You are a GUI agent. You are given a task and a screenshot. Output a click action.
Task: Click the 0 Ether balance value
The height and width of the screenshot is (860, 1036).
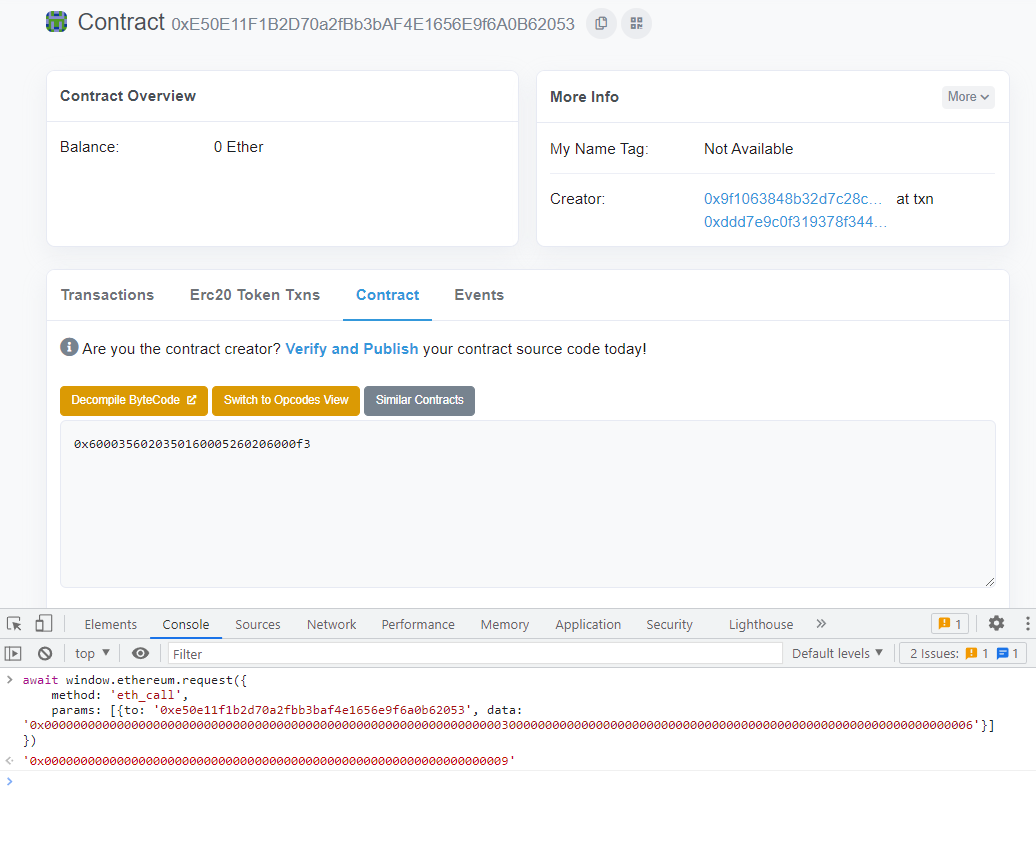click(239, 147)
